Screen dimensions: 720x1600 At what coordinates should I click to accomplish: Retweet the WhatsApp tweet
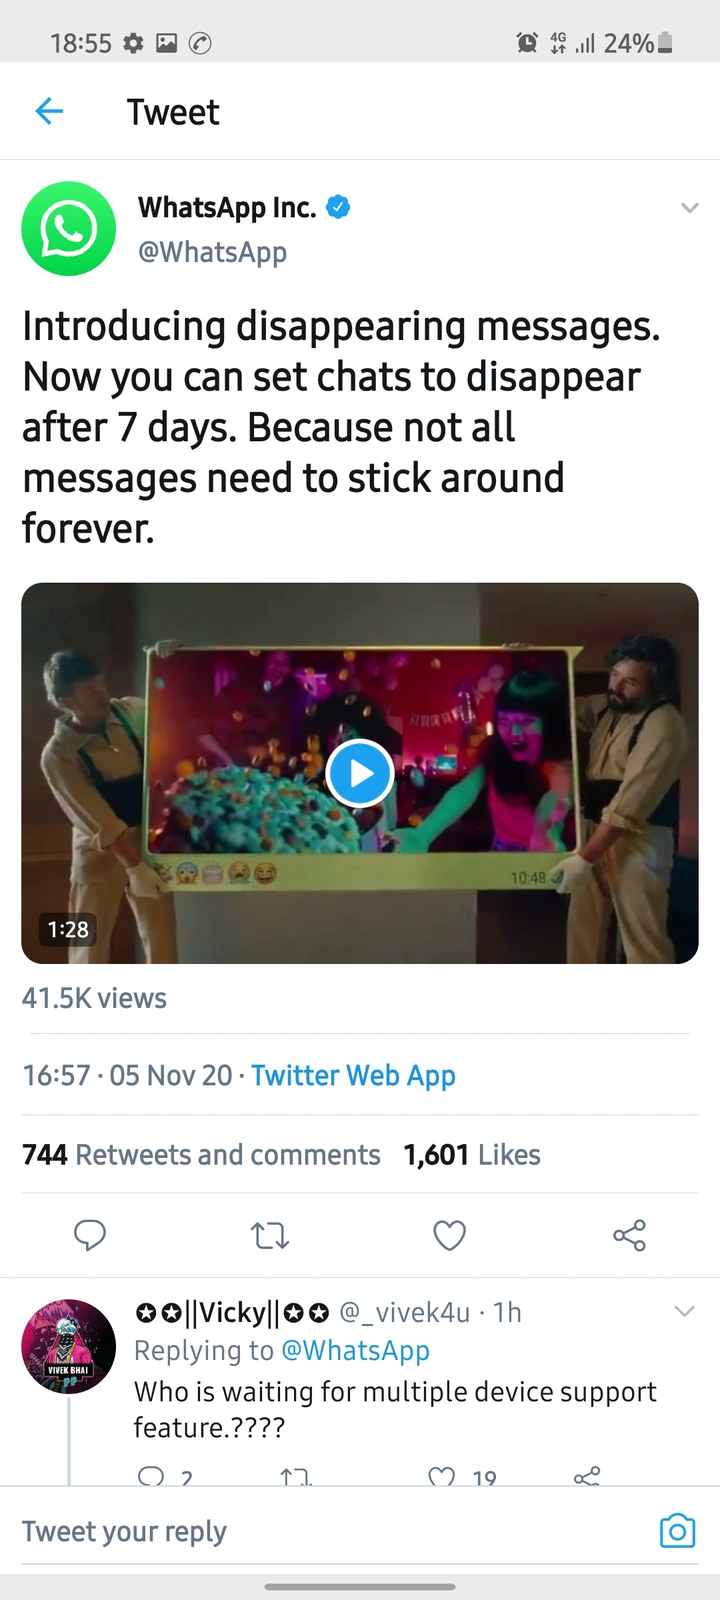pos(270,1237)
